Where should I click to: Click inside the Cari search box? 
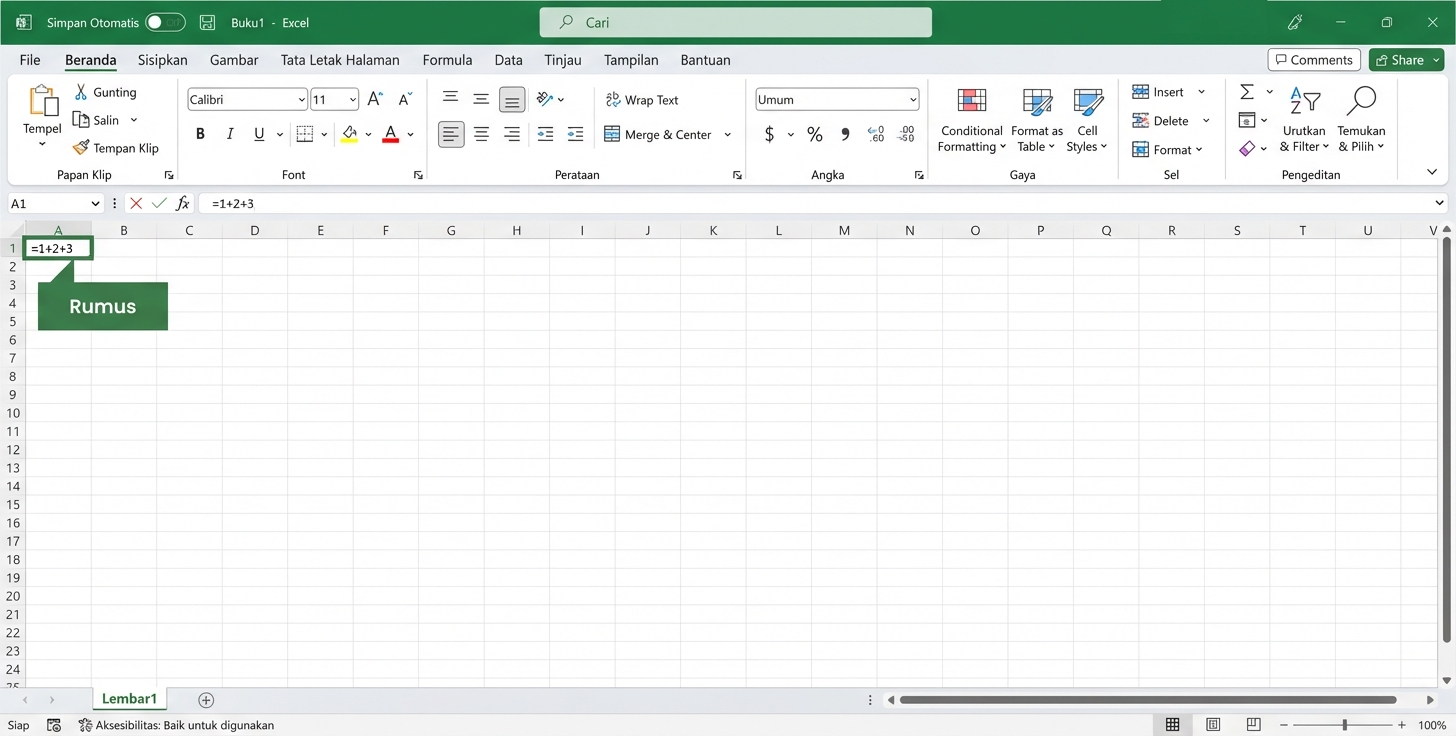click(x=735, y=22)
